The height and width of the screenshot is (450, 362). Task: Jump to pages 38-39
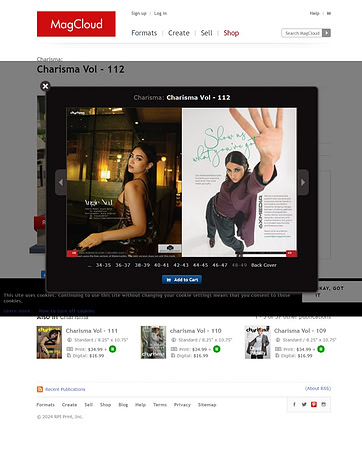coord(142,265)
